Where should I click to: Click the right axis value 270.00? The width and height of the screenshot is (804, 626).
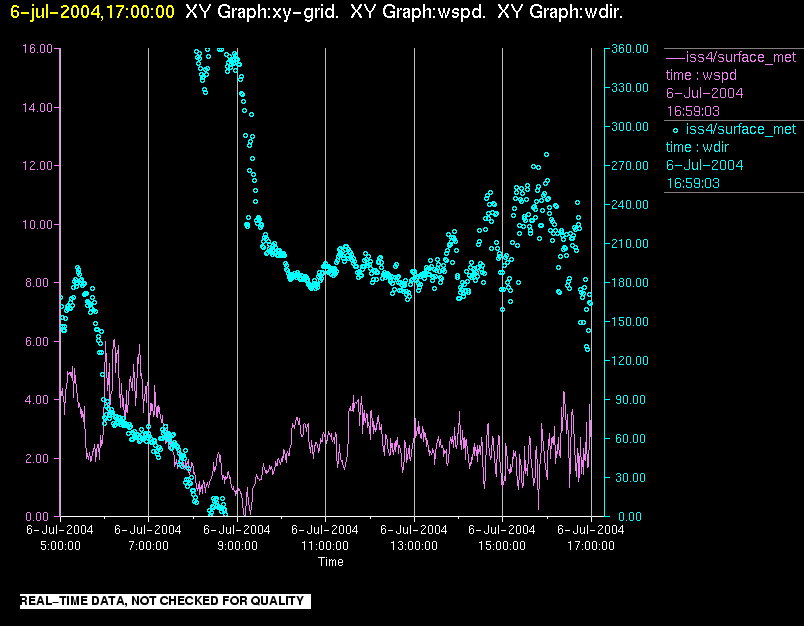coord(630,166)
